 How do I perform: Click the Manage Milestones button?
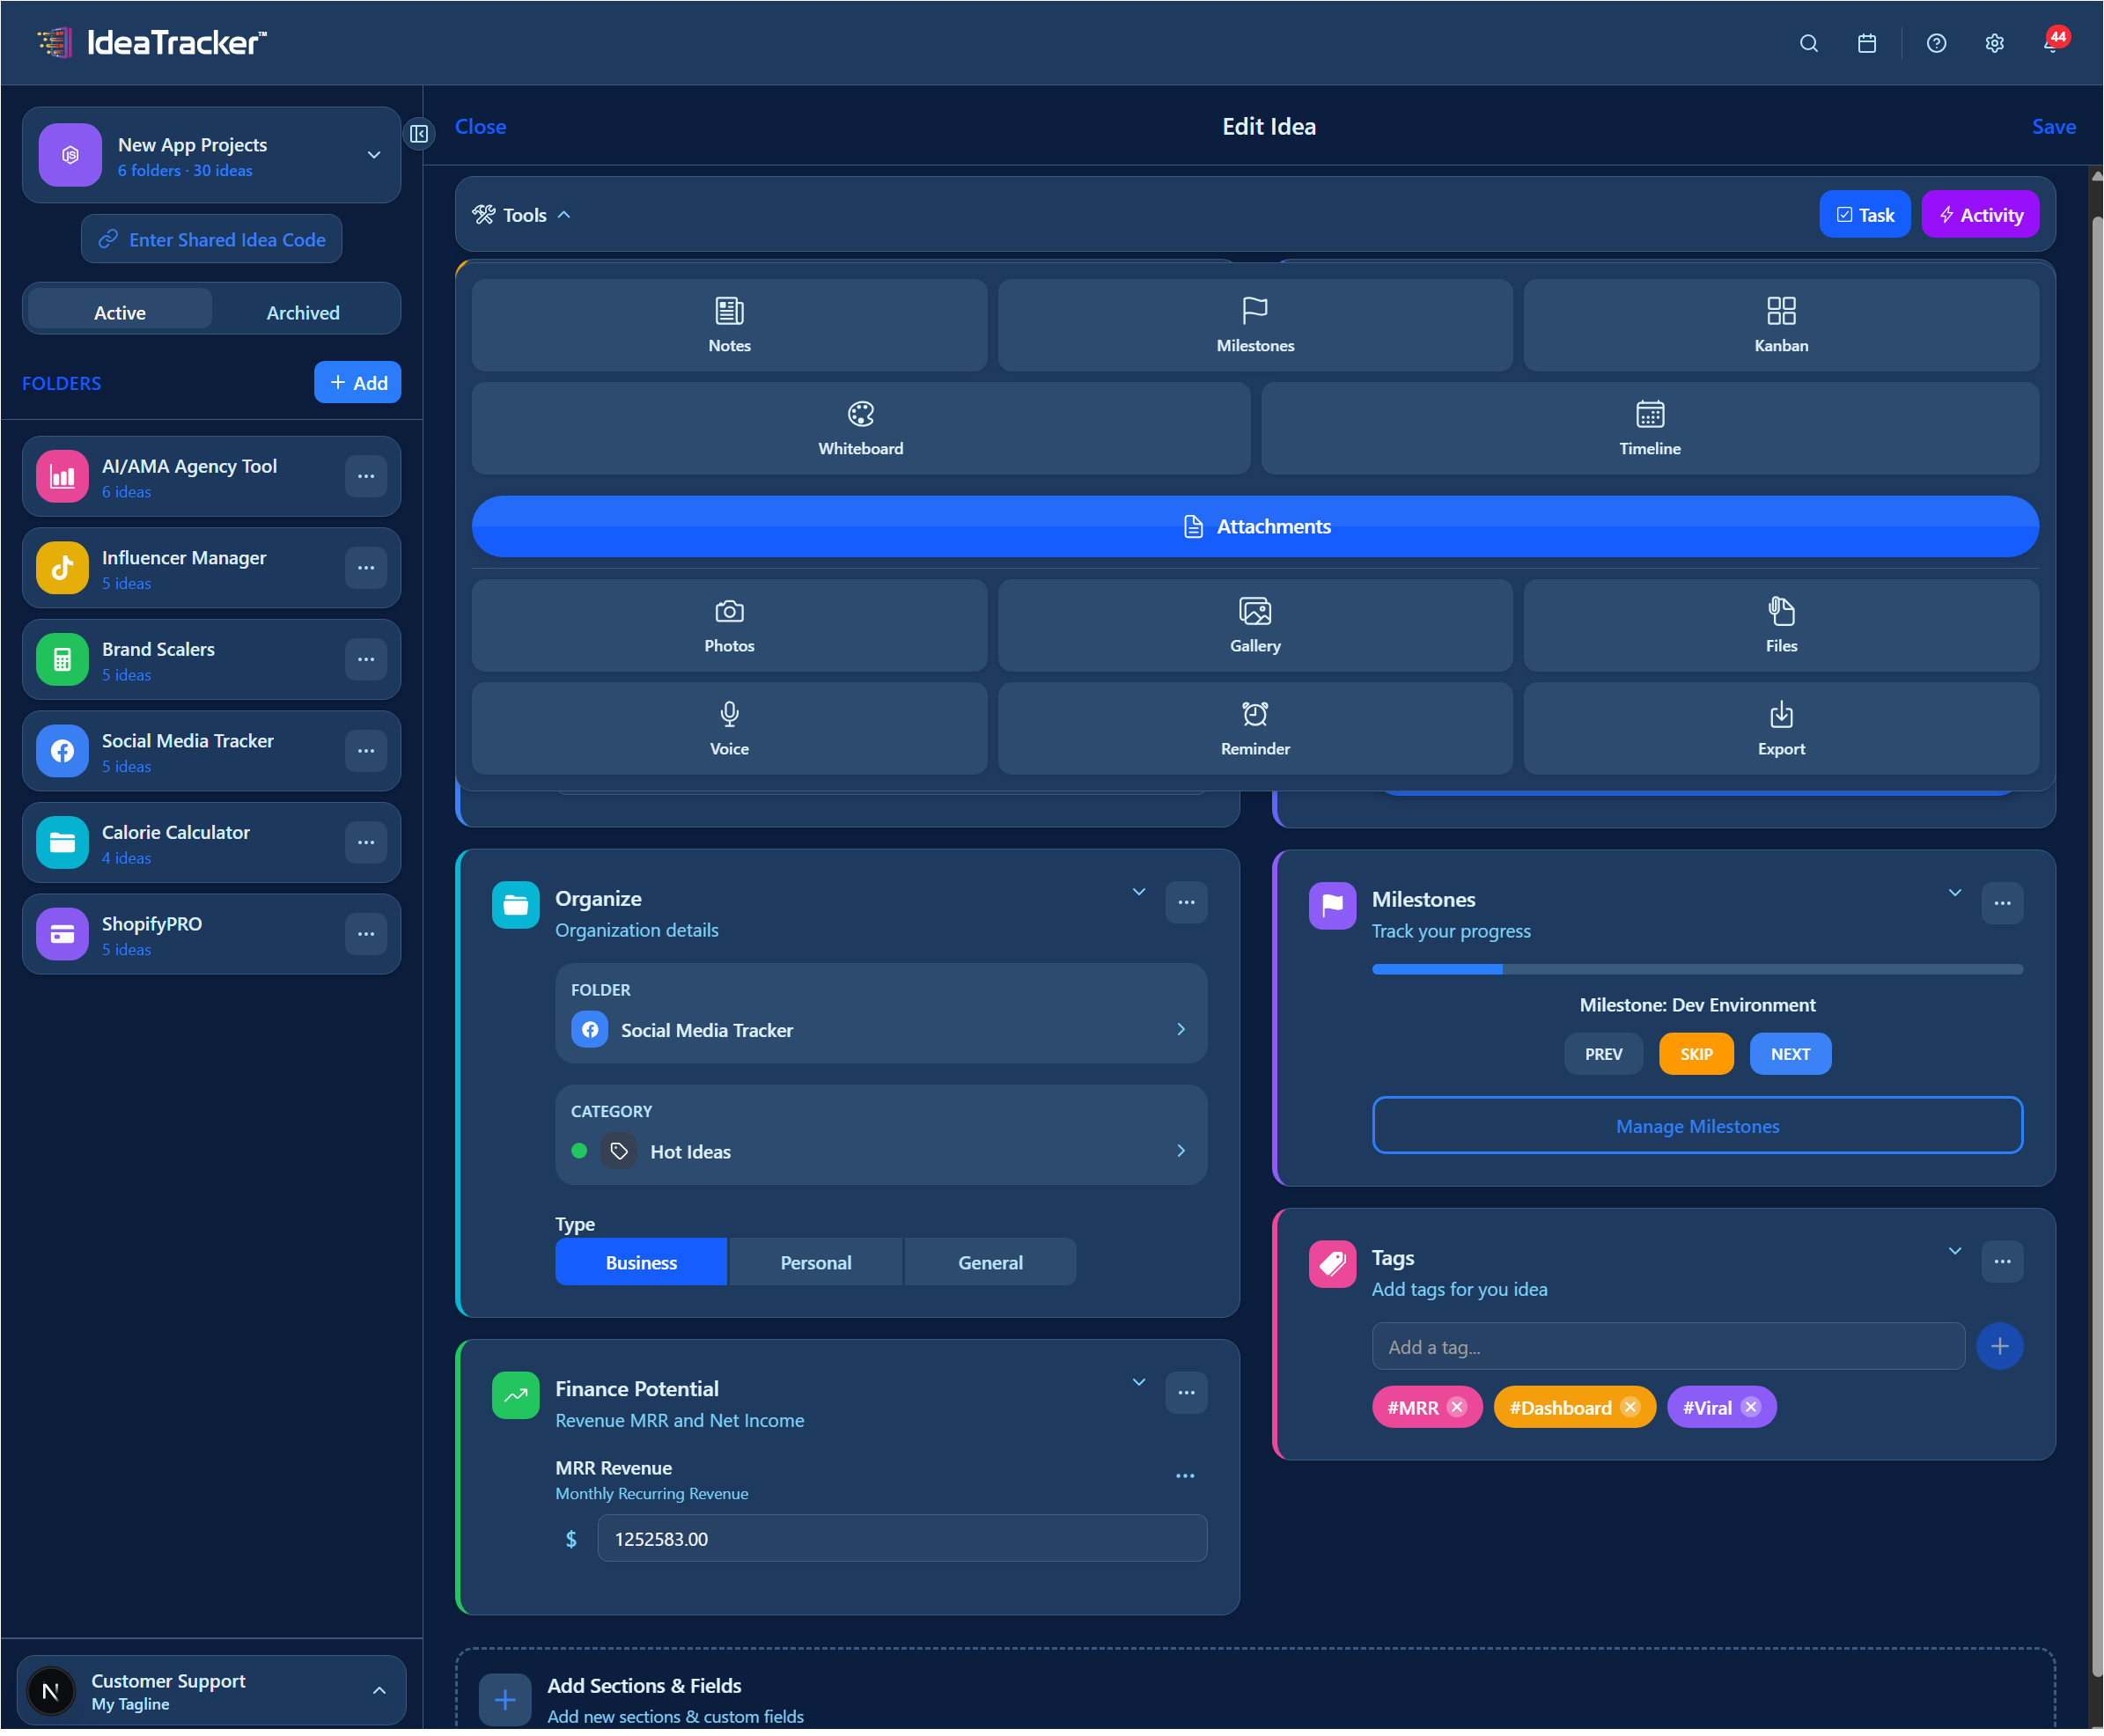pyautogui.click(x=1696, y=1126)
